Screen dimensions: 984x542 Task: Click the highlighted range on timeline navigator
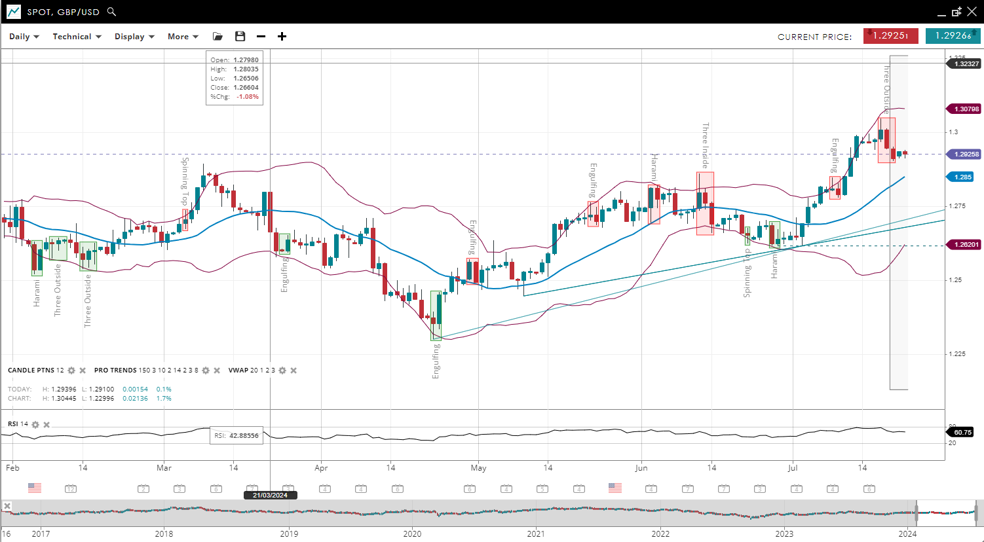tap(946, 516)
